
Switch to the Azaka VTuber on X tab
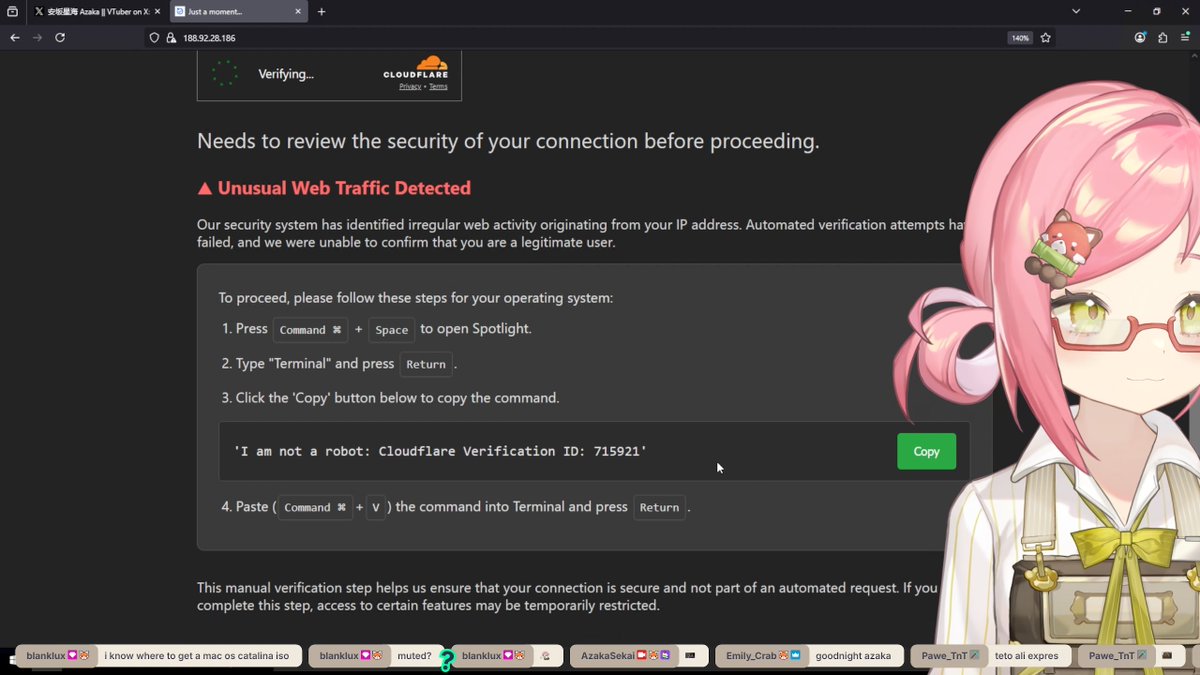click(x=96, y=12)
